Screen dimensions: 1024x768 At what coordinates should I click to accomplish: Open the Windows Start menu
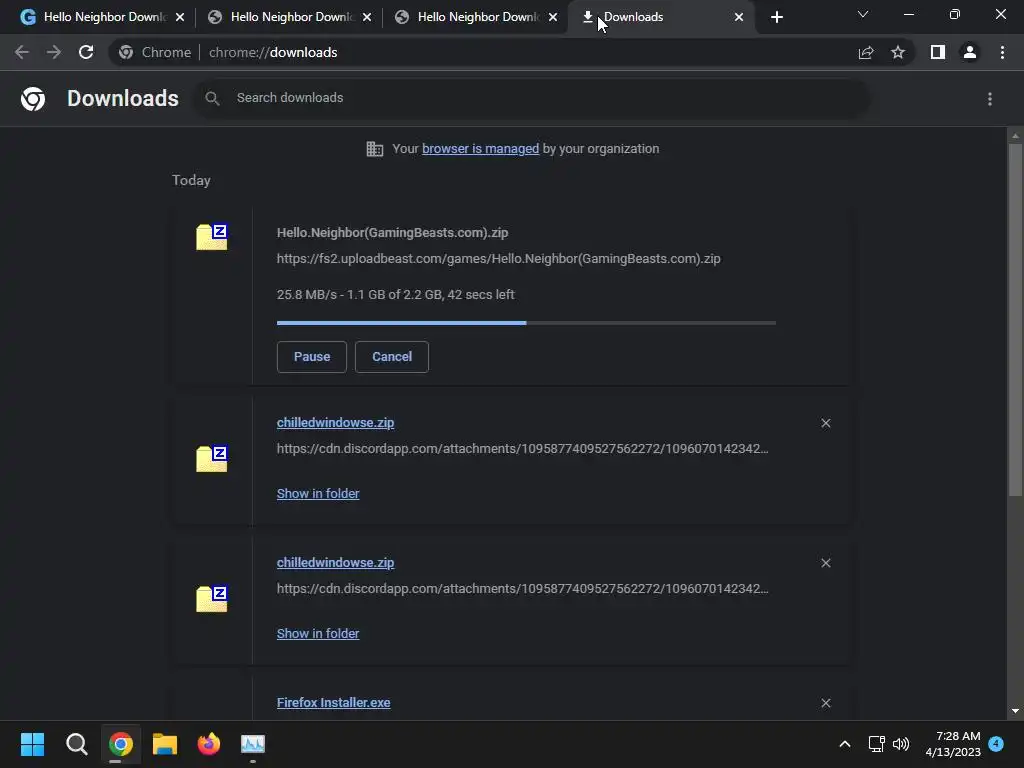[x=32, y=744]
